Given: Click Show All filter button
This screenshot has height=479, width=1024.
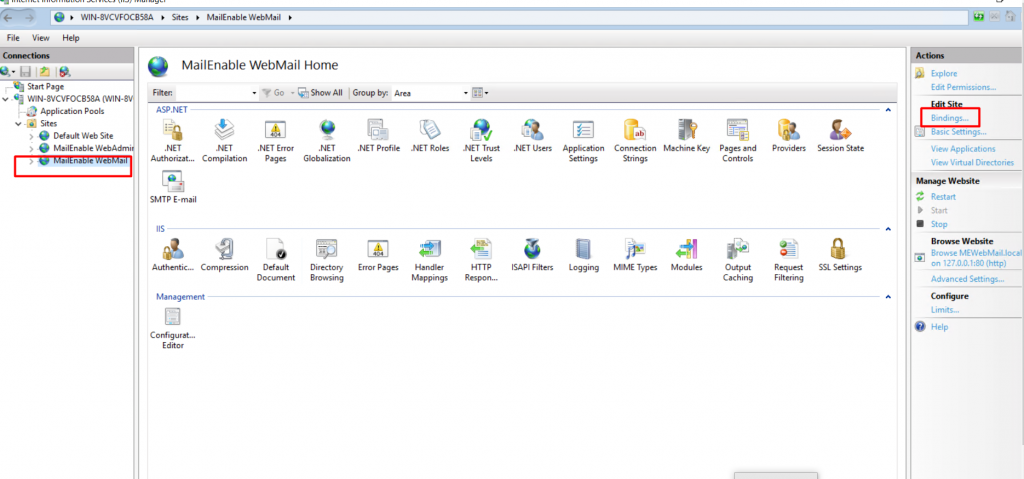Looking at the screenshot, I should [320, 93].
